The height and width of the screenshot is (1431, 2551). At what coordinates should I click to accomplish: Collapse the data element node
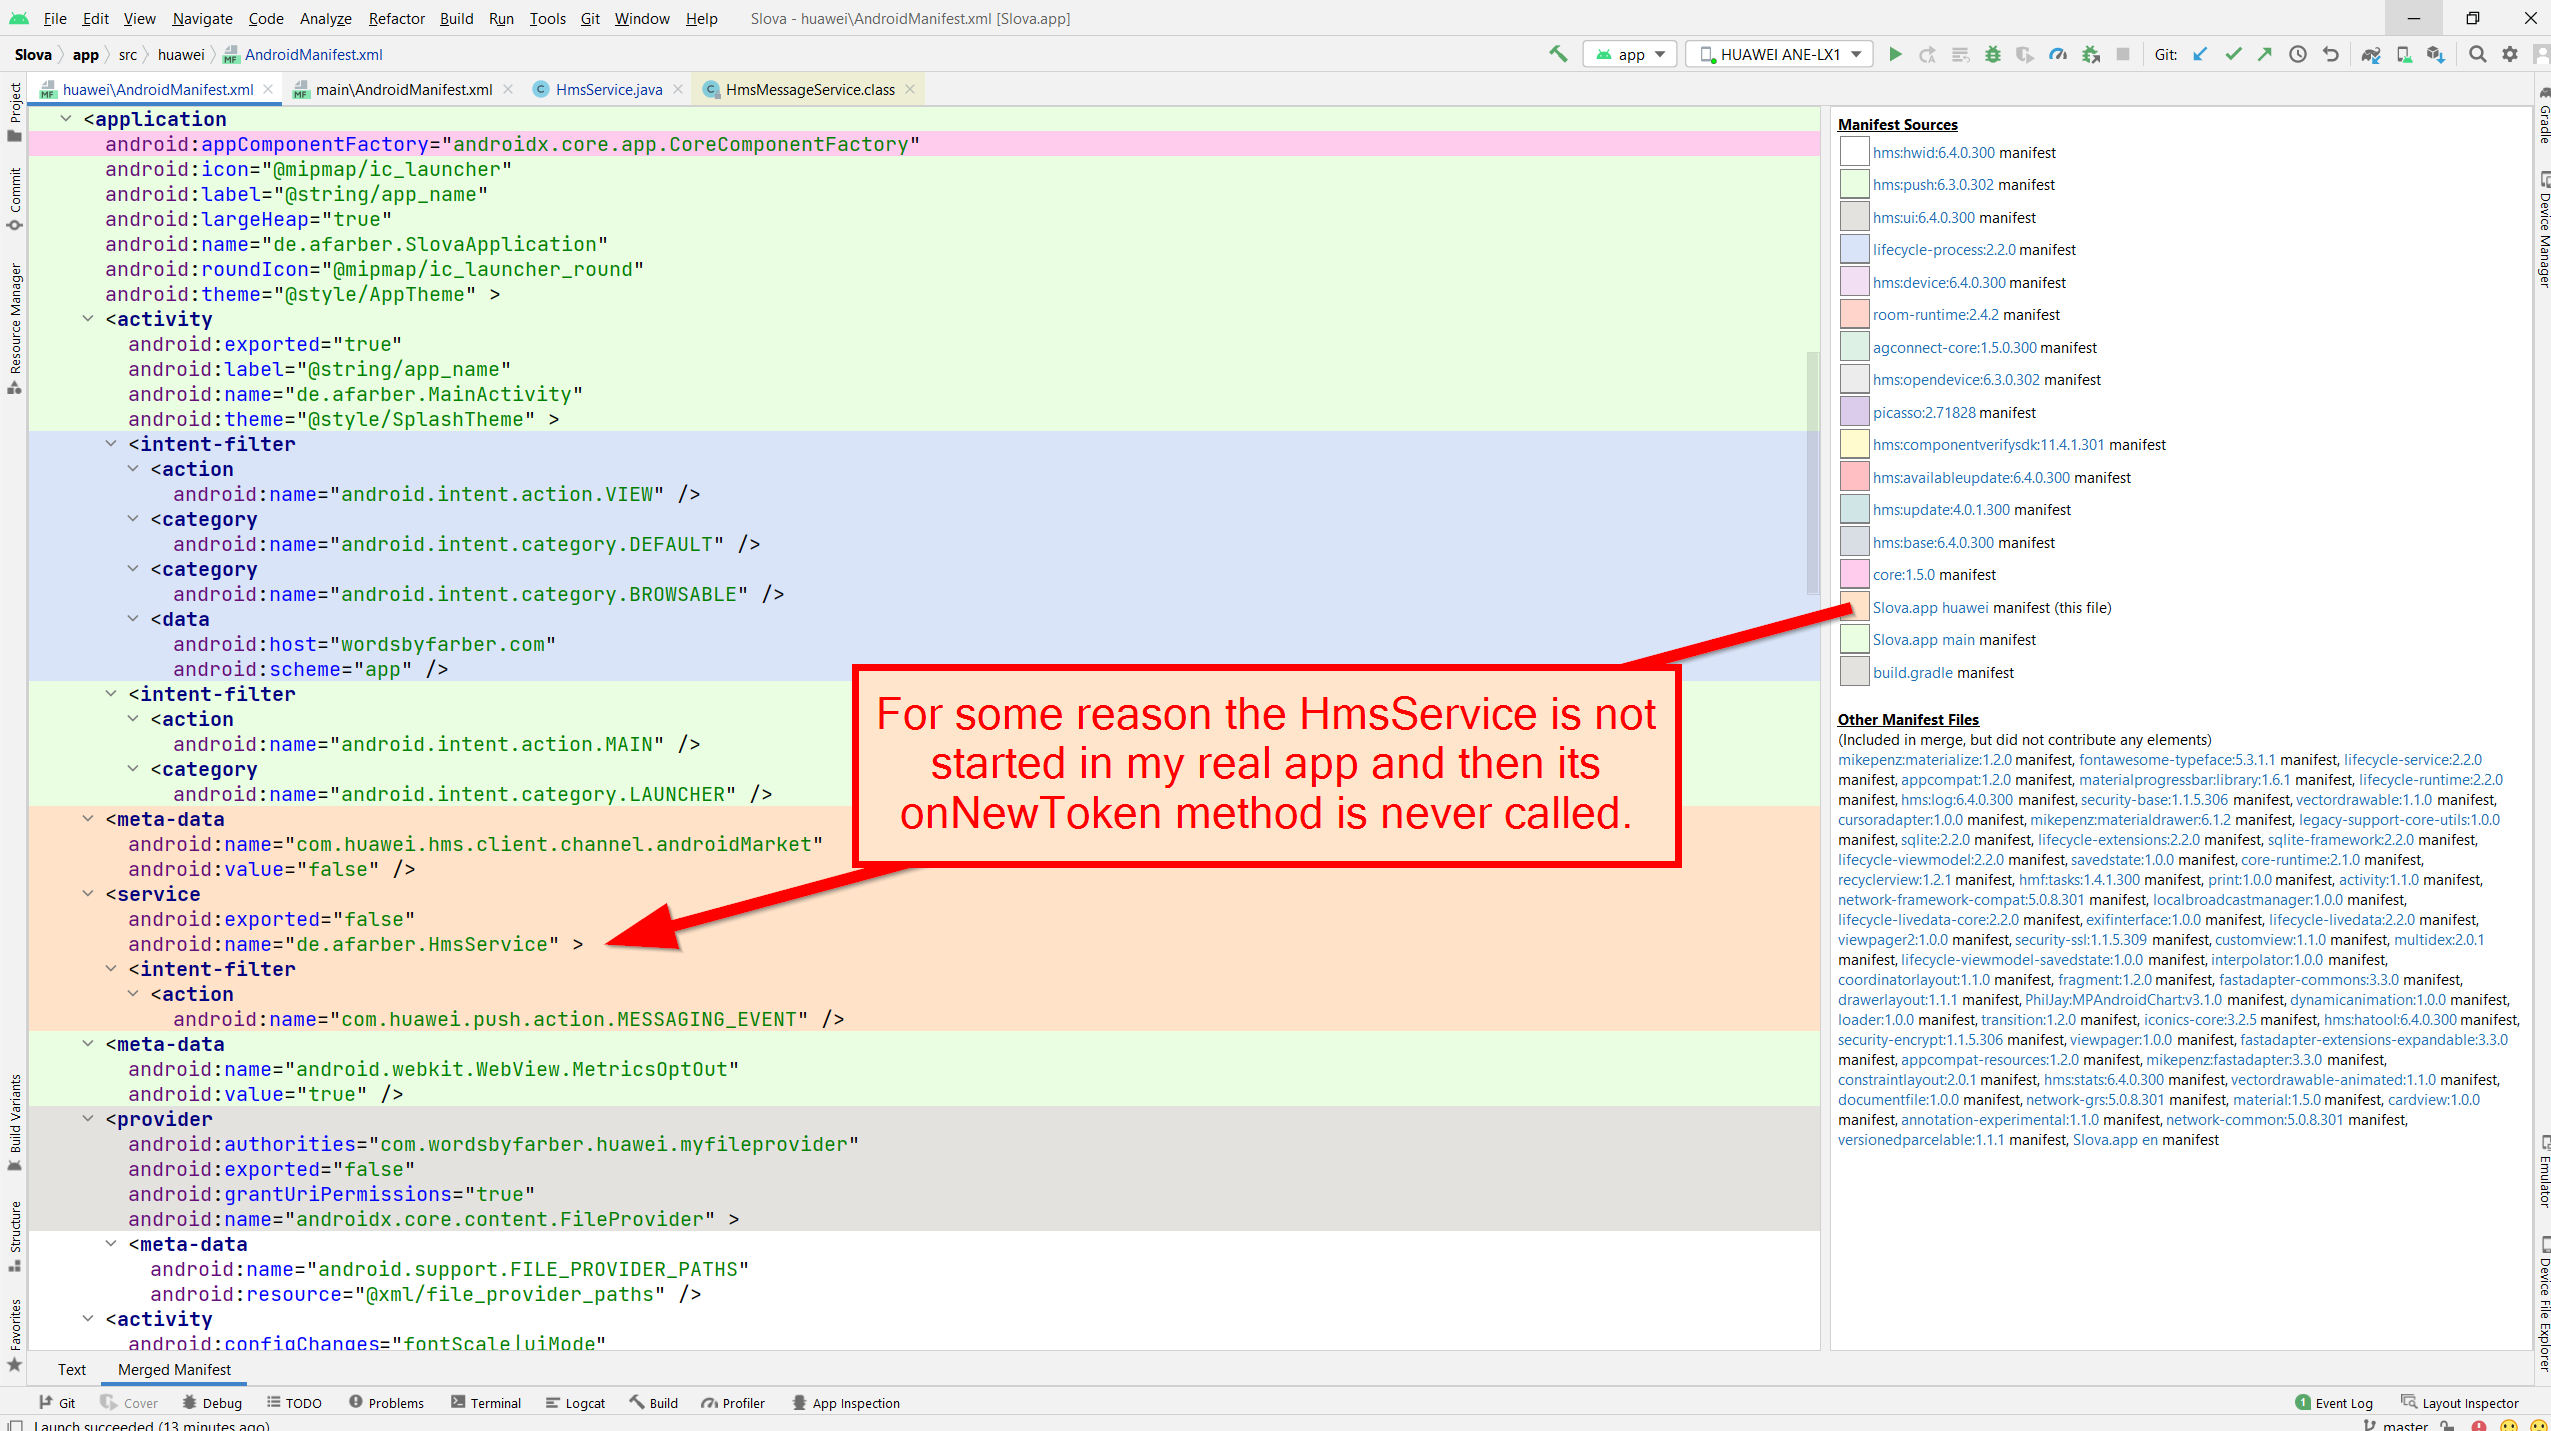133,619
